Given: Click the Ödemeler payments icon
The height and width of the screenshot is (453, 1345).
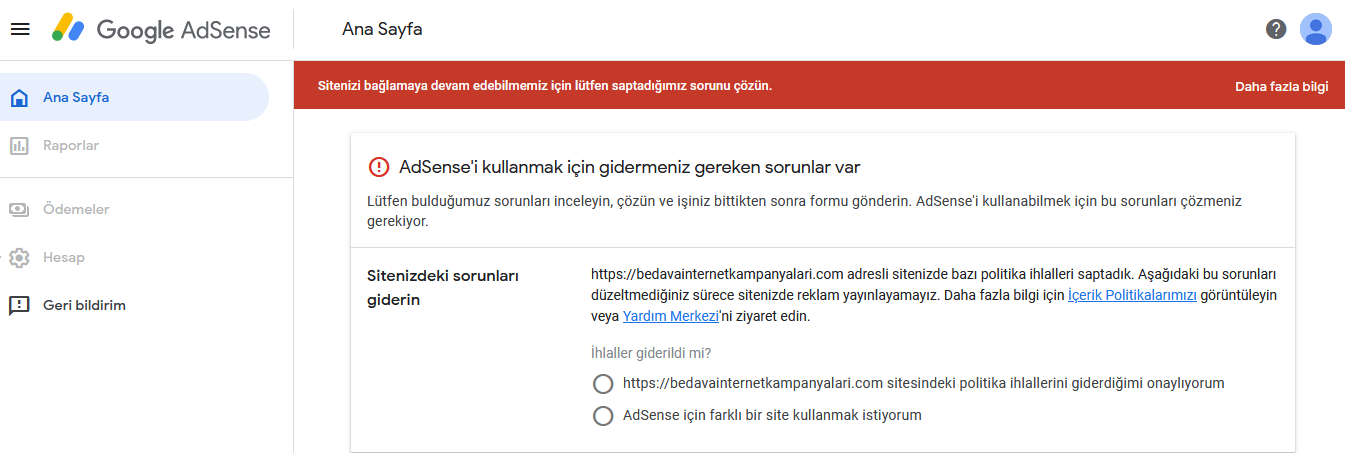Looking at the screenshot, I should pyautogui.click(x=18, y=210).
